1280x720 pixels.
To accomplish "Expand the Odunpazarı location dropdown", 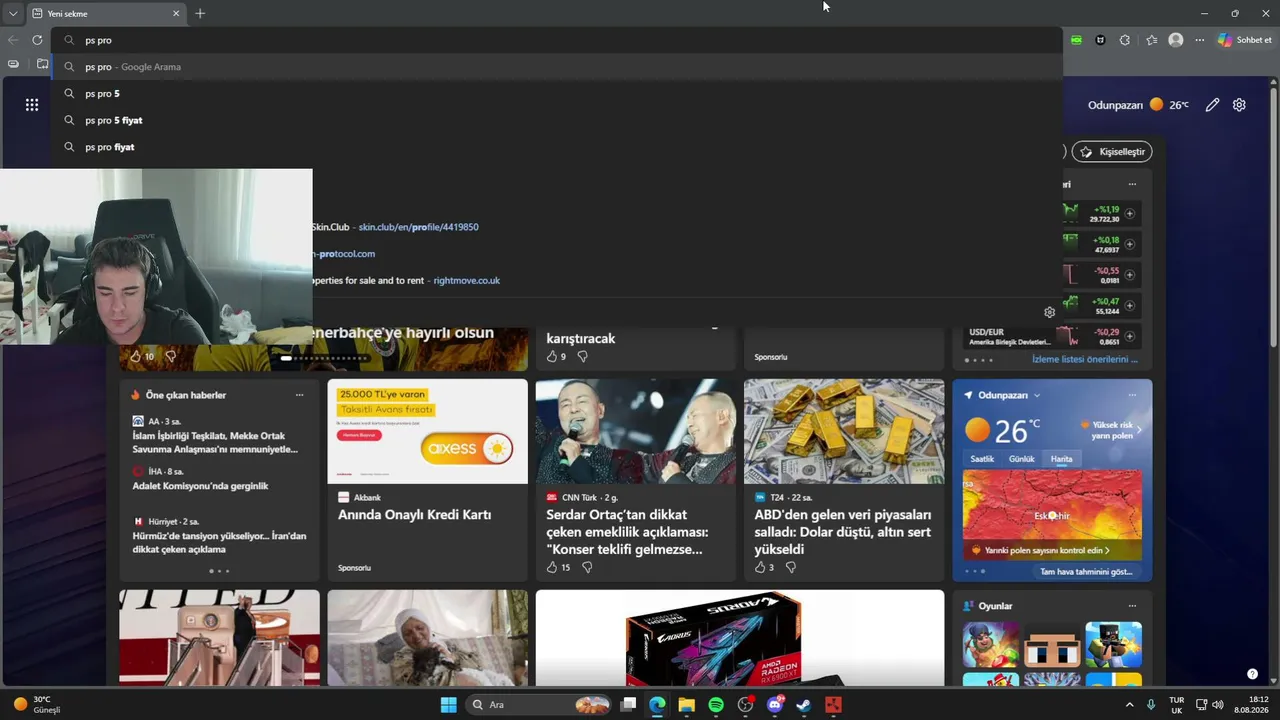I will 1037,395.
